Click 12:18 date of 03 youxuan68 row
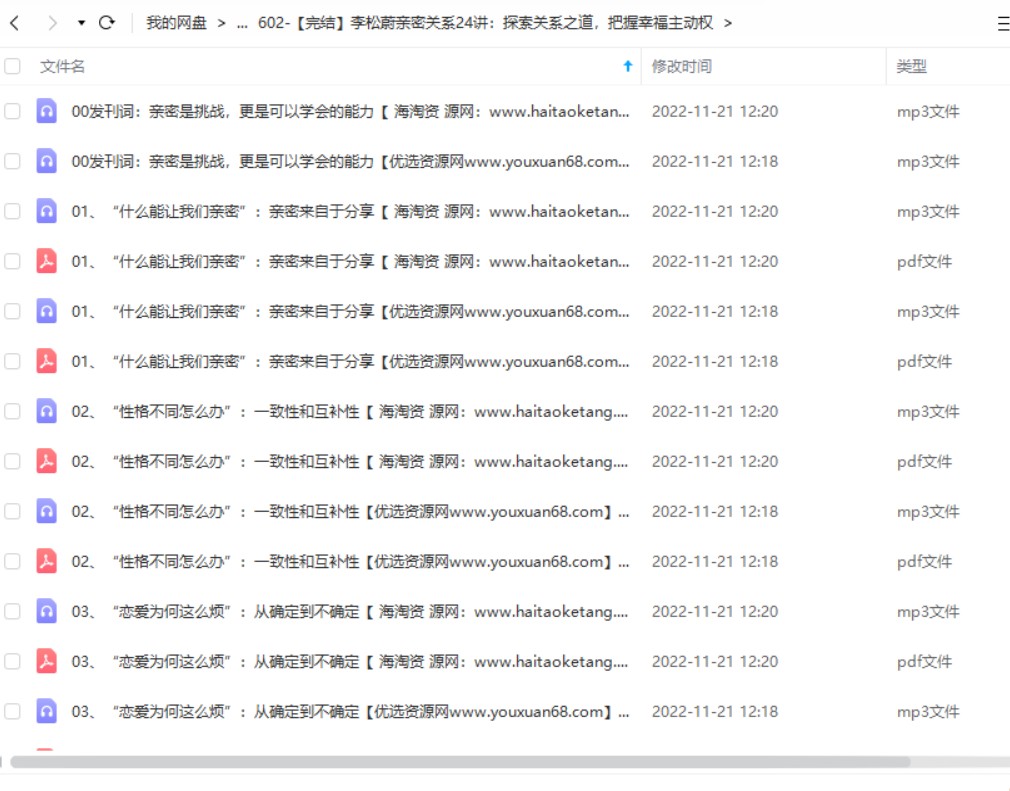 coord(715,711)
